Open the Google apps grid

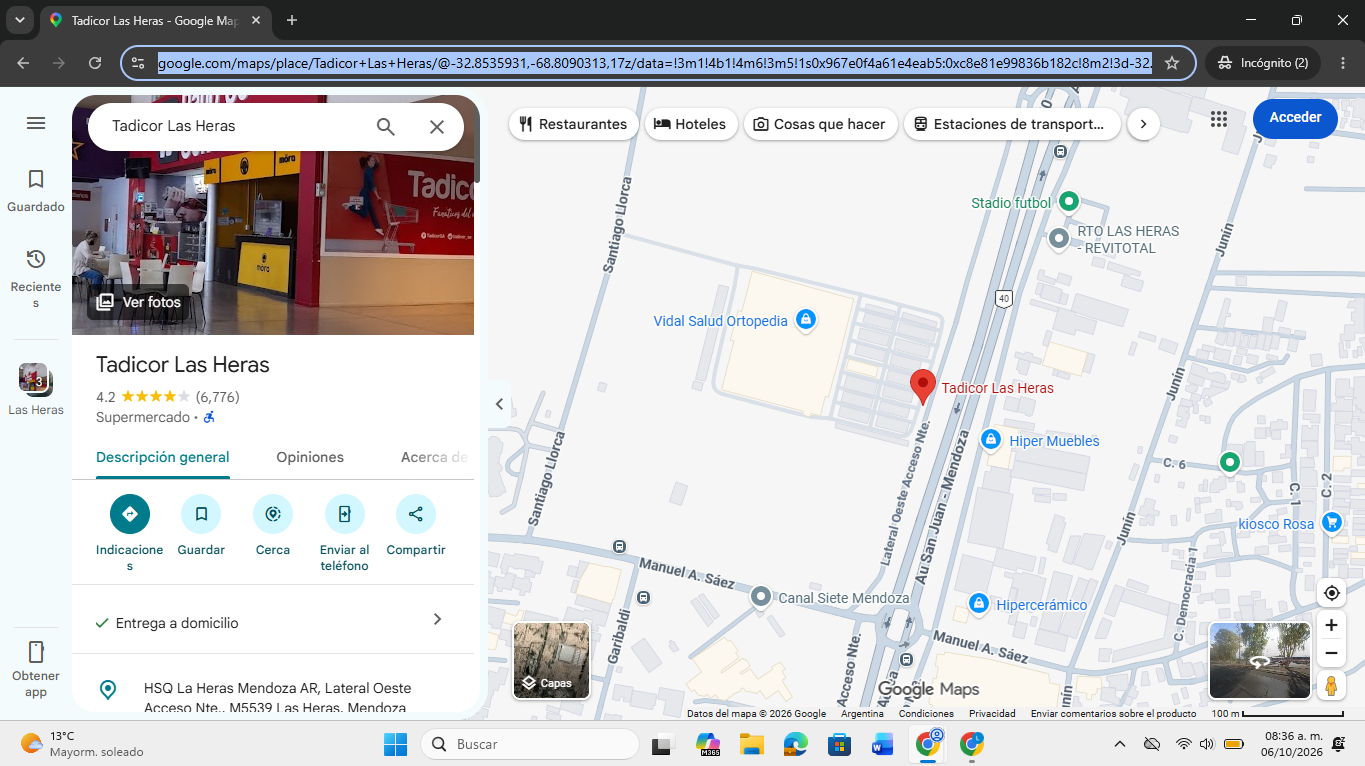click(1218, 119)
